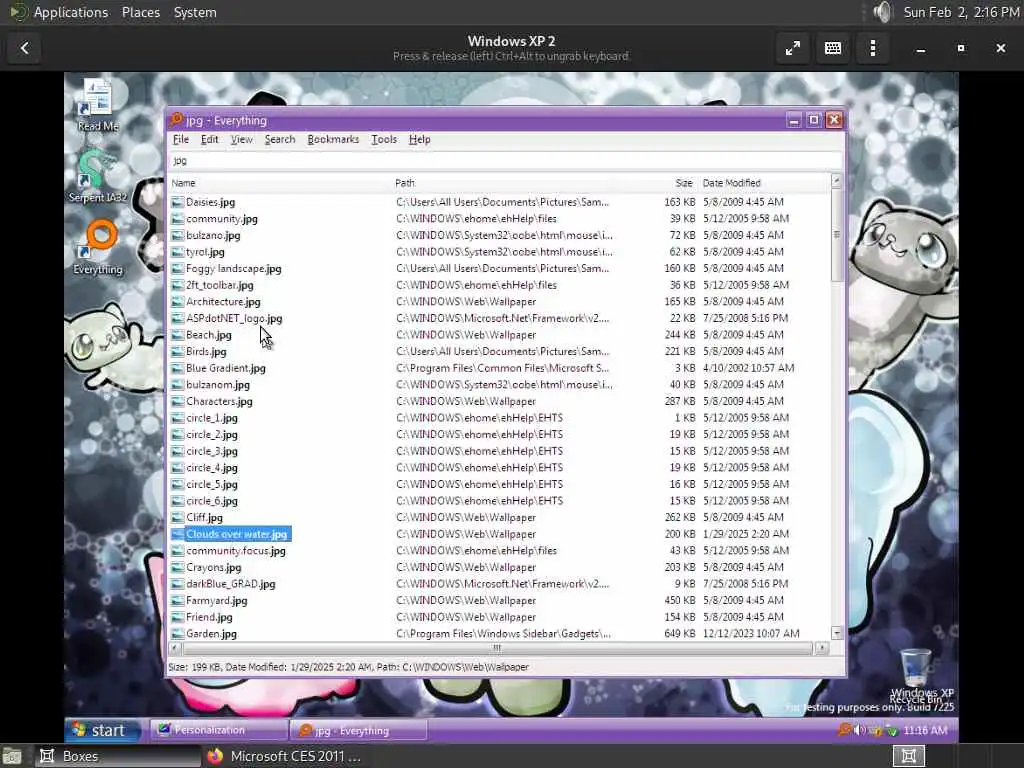
Task: Select darkBlue_GRAD.jpg file name
Action: [231, 584]
